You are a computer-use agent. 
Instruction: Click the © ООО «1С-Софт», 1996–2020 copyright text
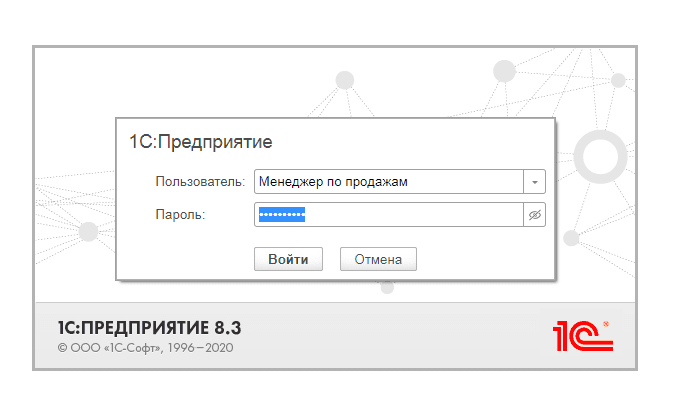(x=145, y=348)
